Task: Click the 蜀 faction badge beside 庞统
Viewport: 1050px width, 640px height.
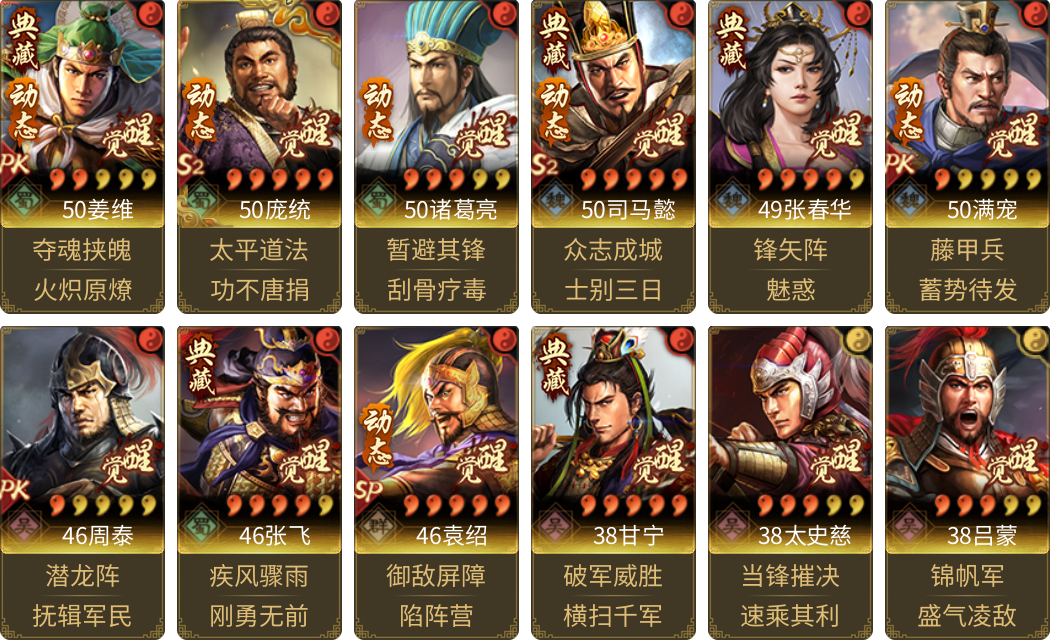Action: (x=201, y=201)
